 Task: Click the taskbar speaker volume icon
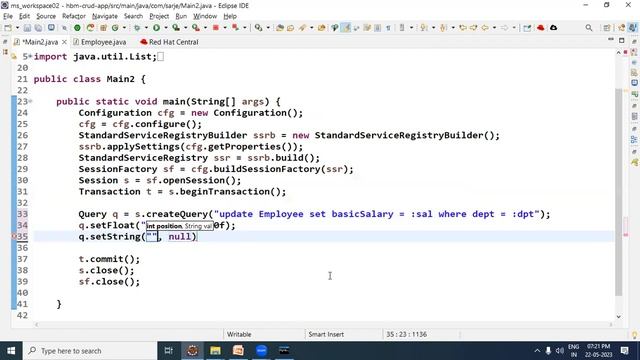click(x=560, y=351)
